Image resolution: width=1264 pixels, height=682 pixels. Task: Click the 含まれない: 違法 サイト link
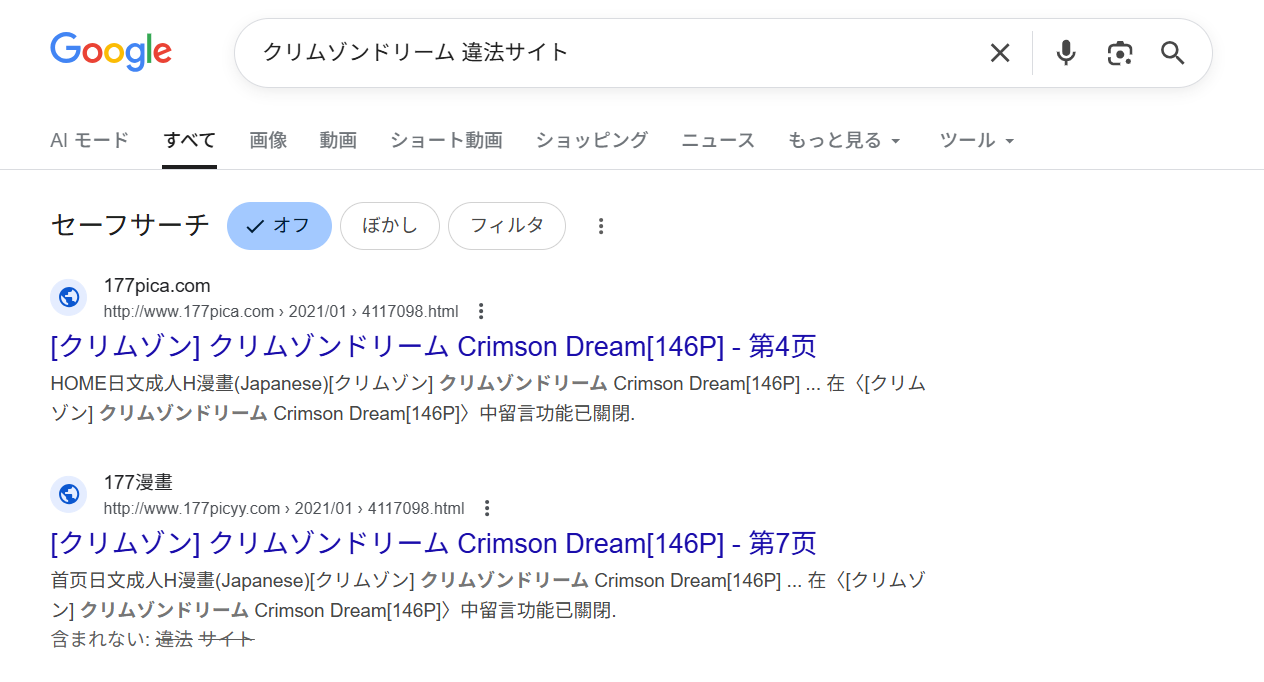152,639
